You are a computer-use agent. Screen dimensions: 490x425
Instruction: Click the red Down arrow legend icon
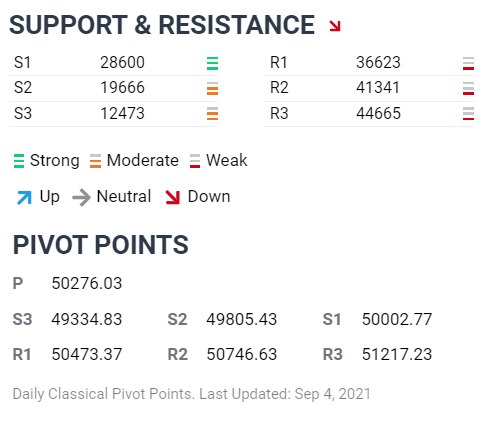click(x=173, y=197)
